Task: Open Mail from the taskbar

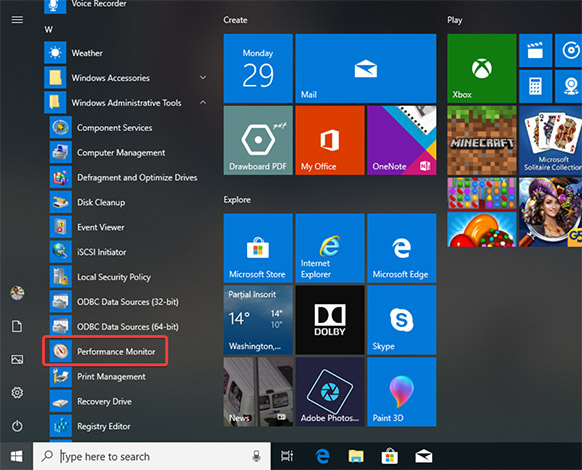Action: pos(424,456)
